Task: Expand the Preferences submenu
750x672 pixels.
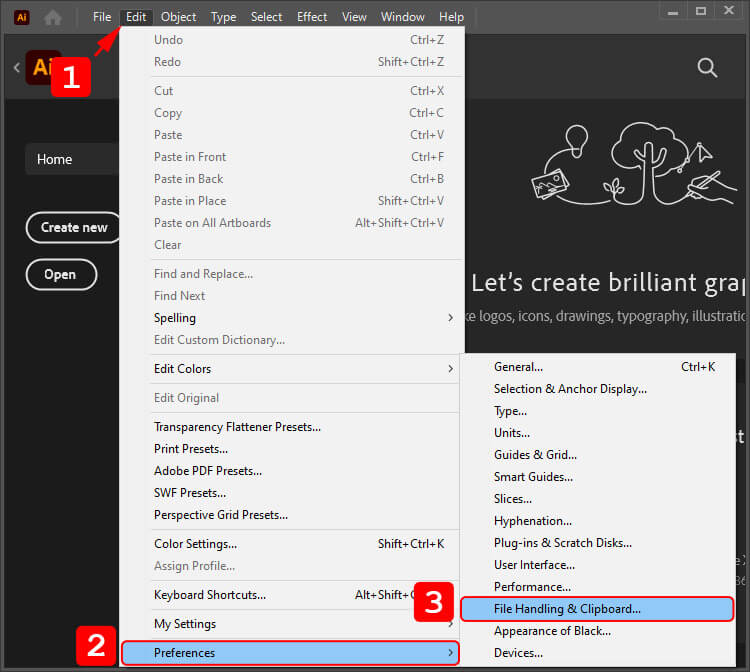Action: pos(290,653)
